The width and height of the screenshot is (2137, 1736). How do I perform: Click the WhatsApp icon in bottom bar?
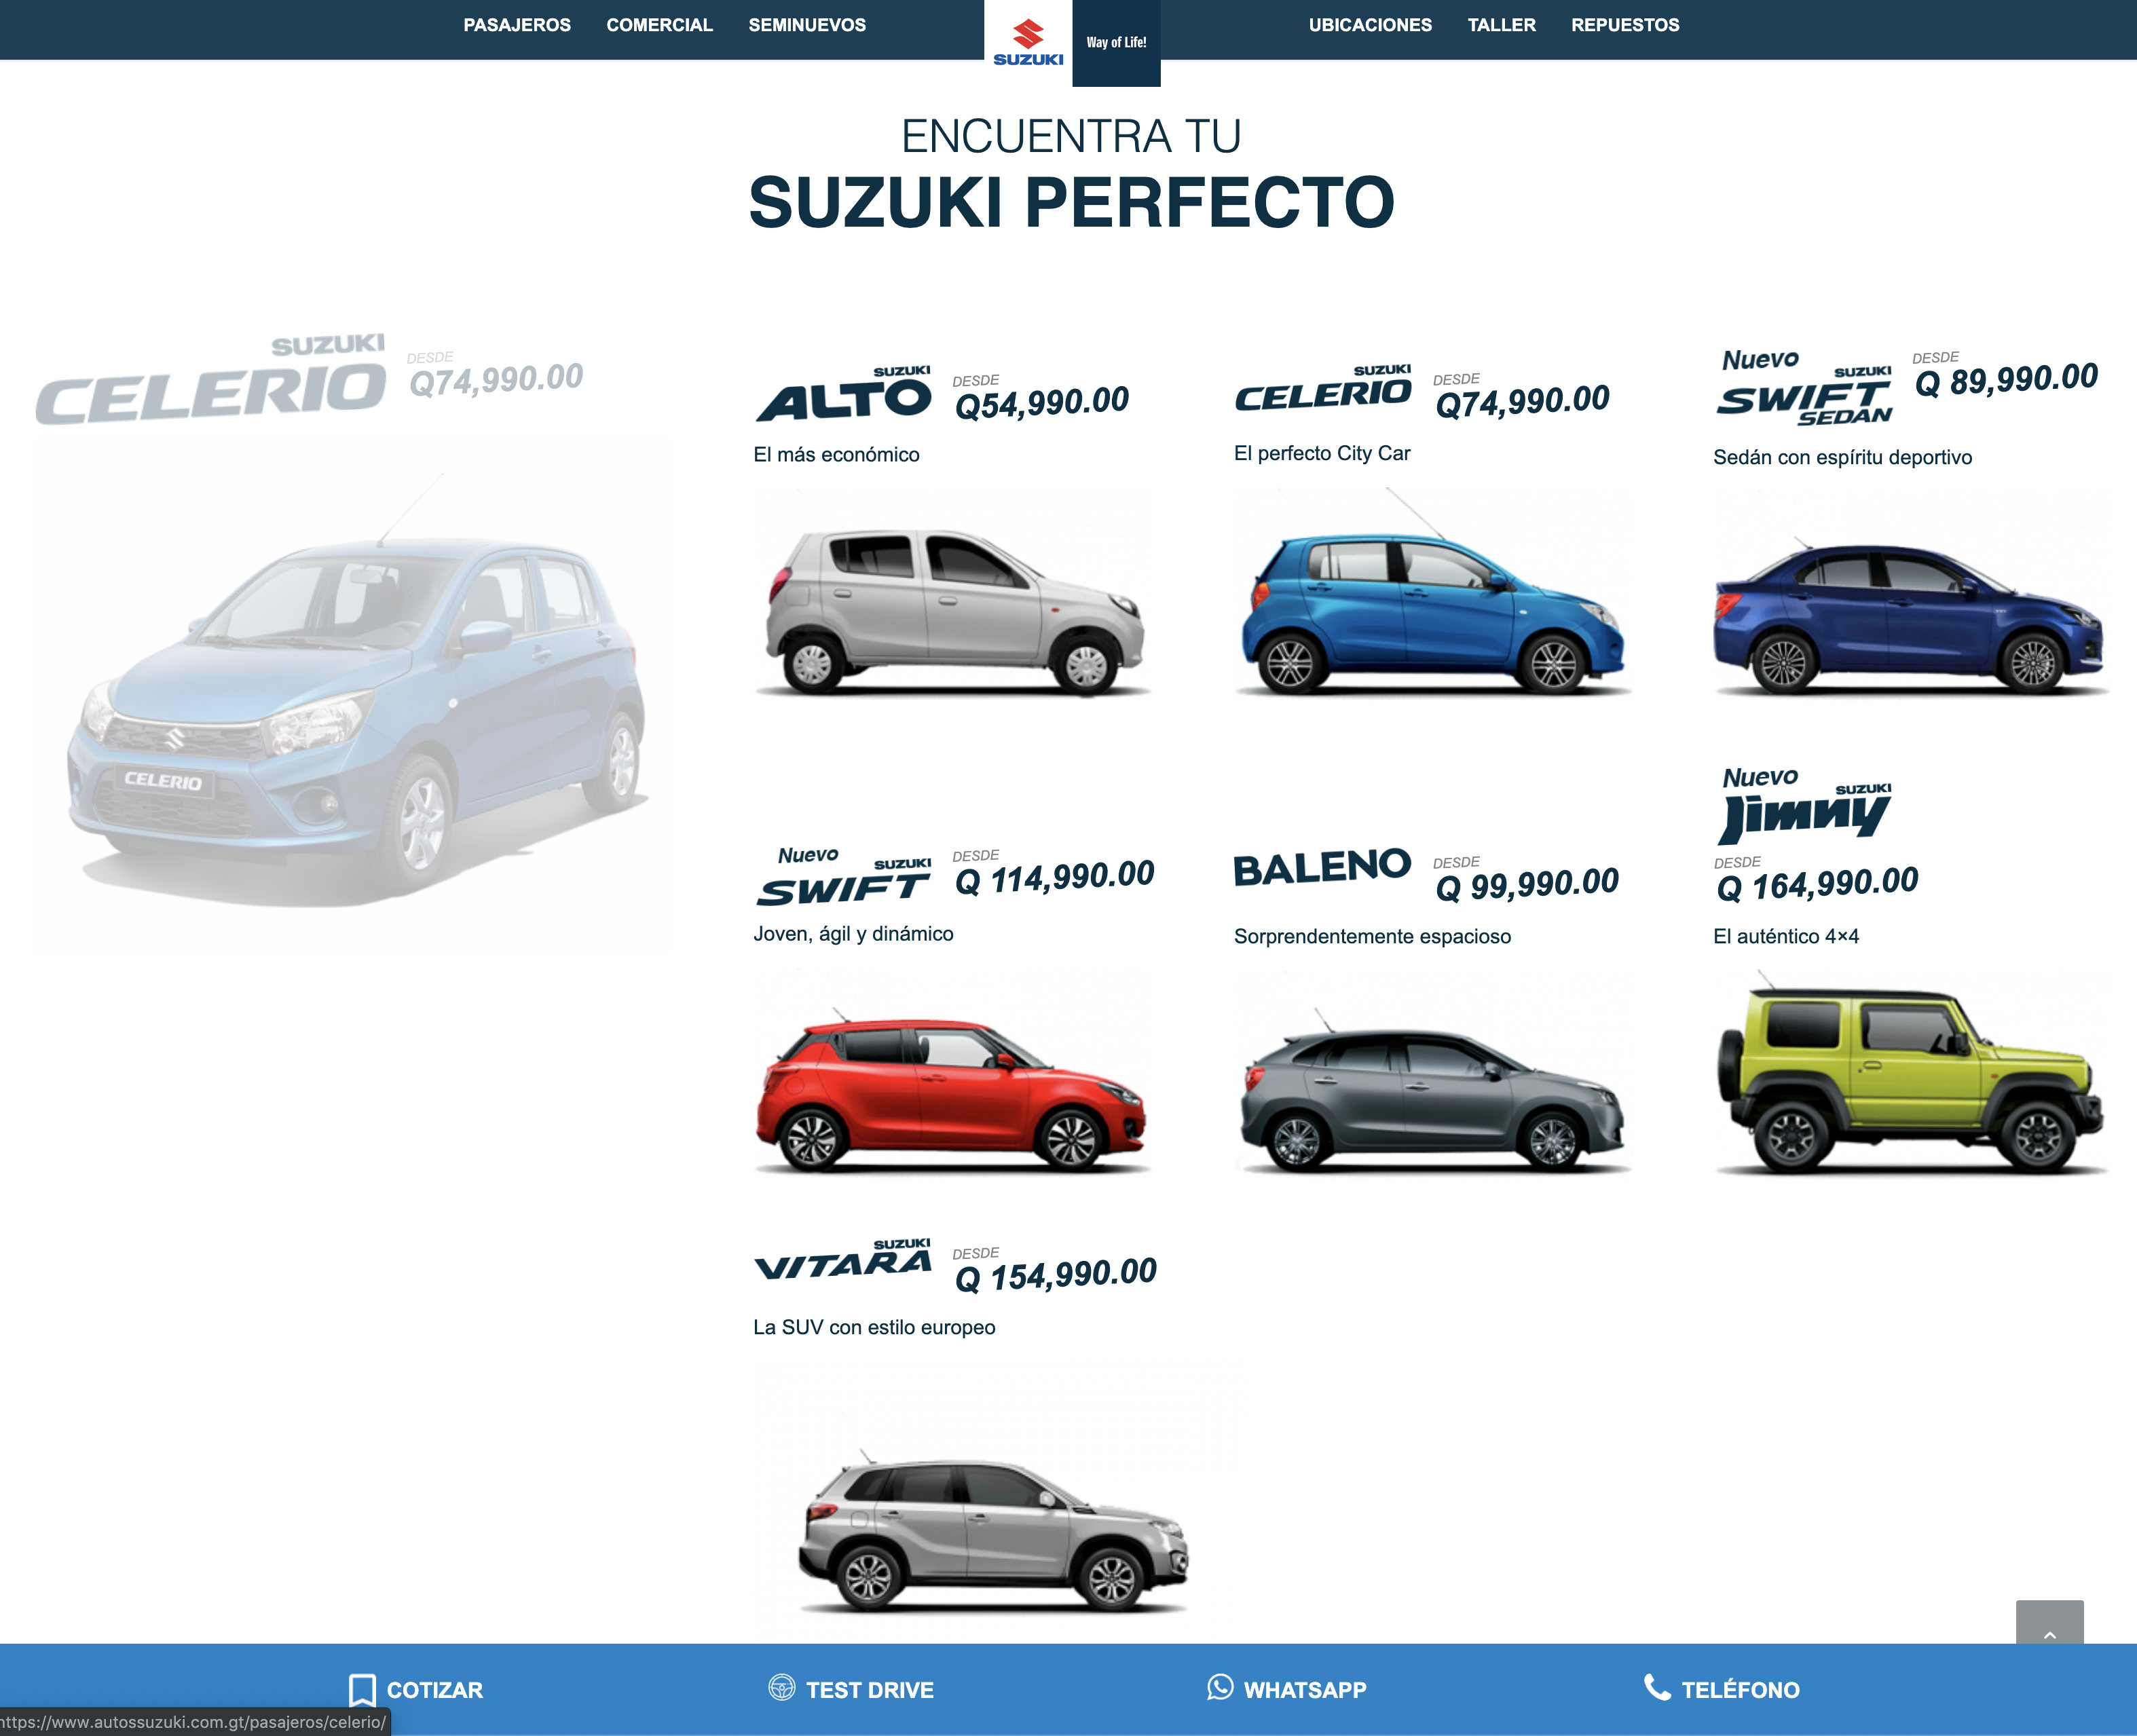(x=1220, y=1688)
